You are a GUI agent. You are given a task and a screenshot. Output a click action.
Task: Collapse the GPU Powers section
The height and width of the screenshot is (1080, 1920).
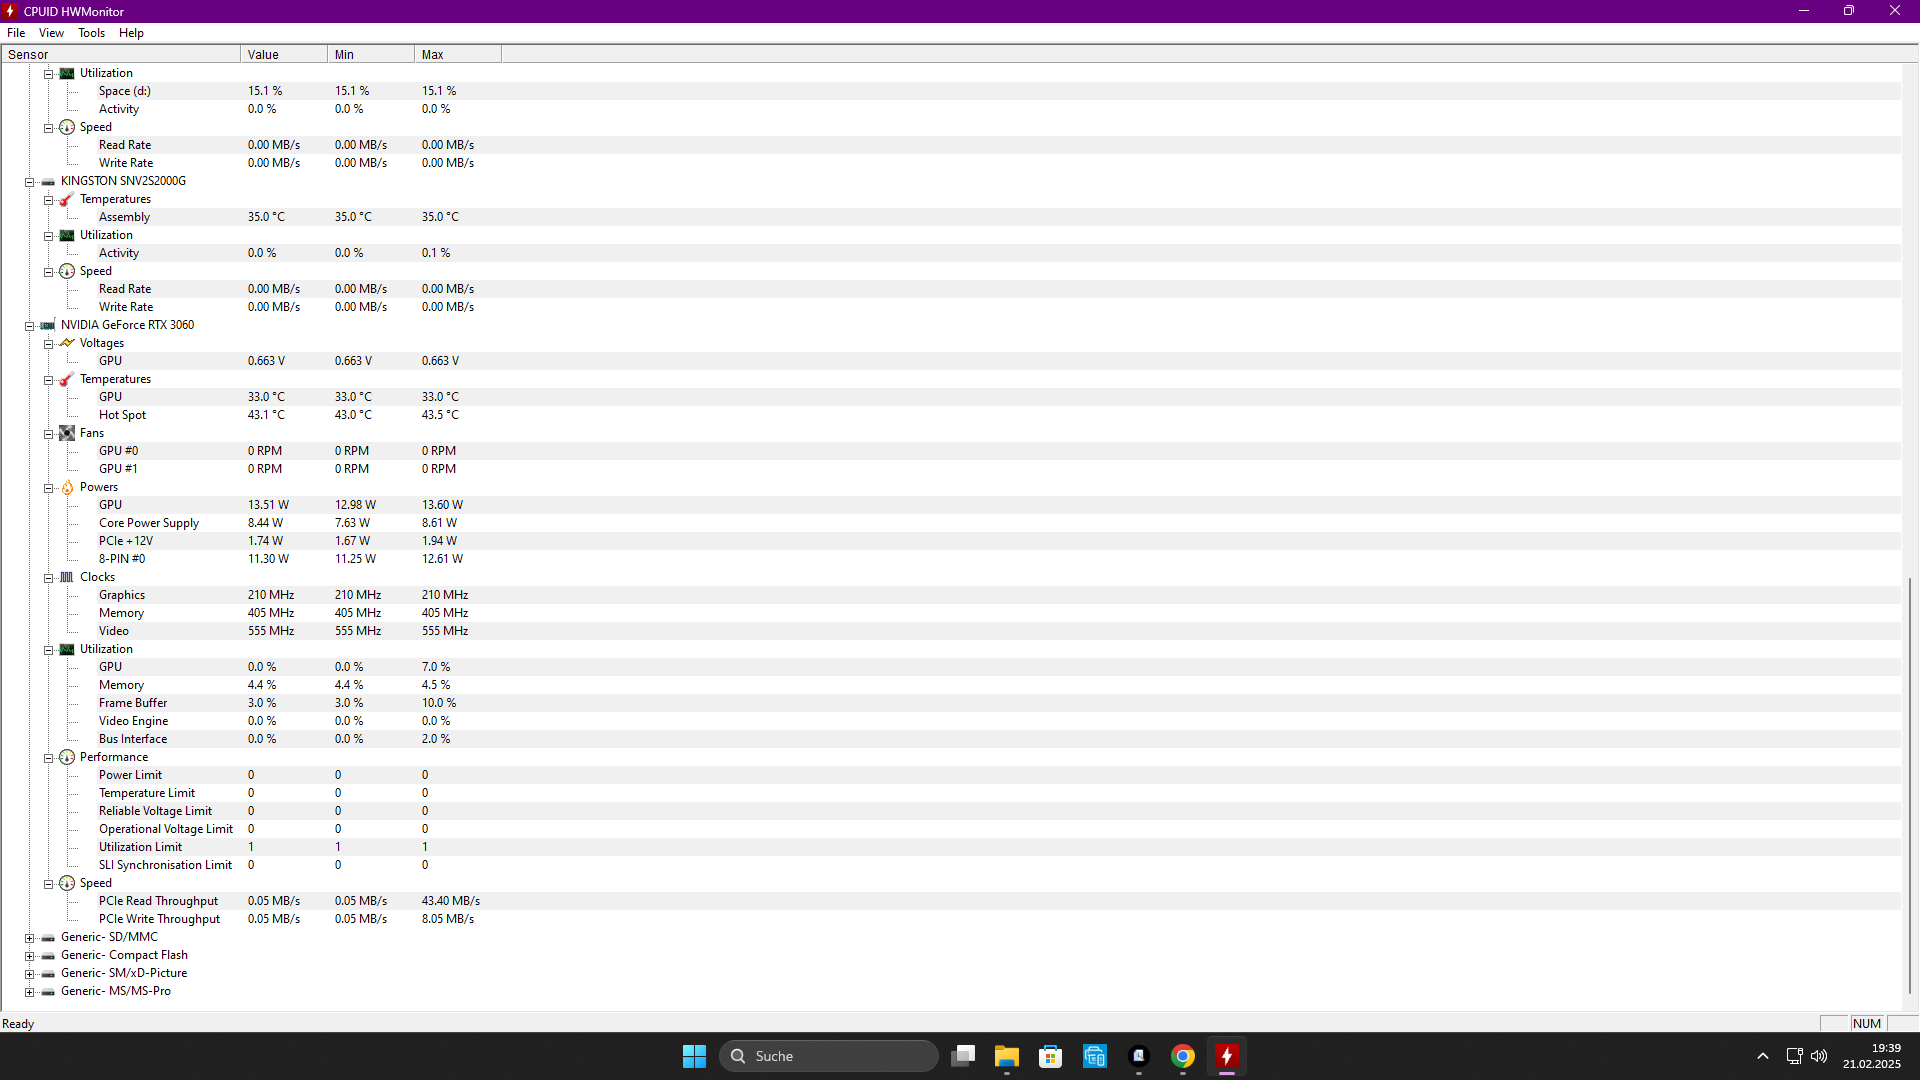48,488
